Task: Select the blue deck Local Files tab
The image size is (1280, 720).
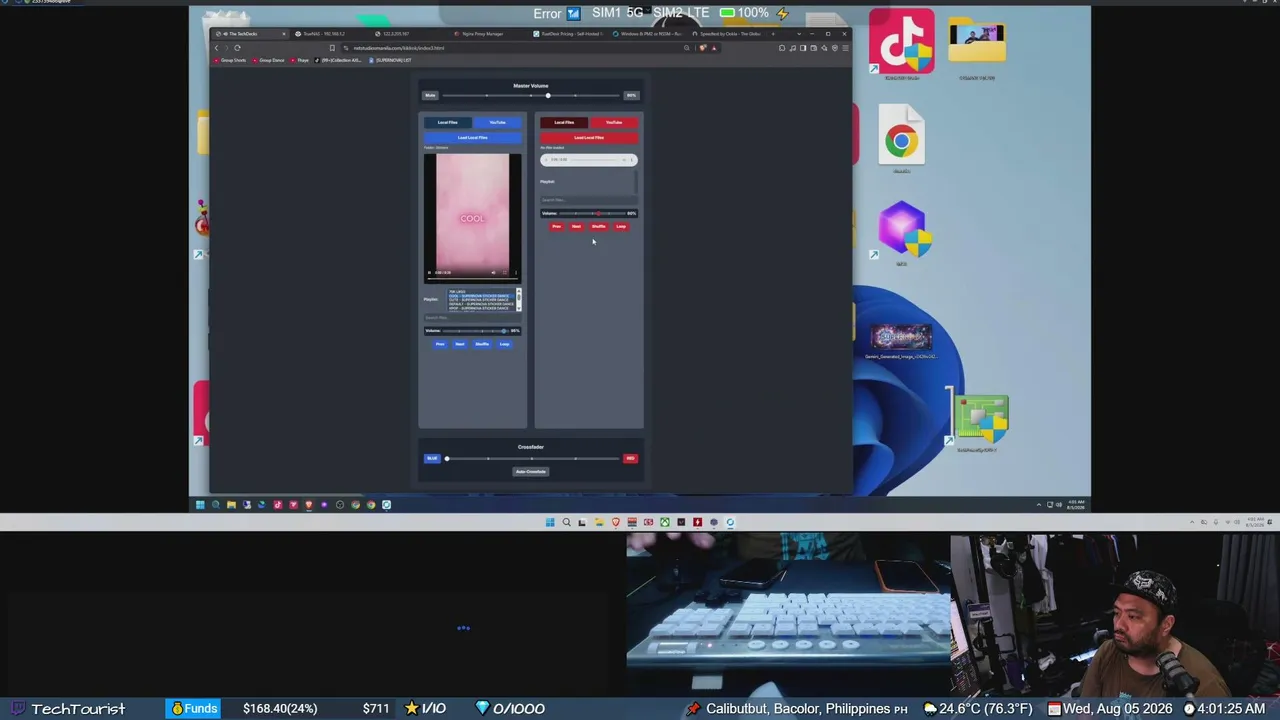Action: coord(448,123)
